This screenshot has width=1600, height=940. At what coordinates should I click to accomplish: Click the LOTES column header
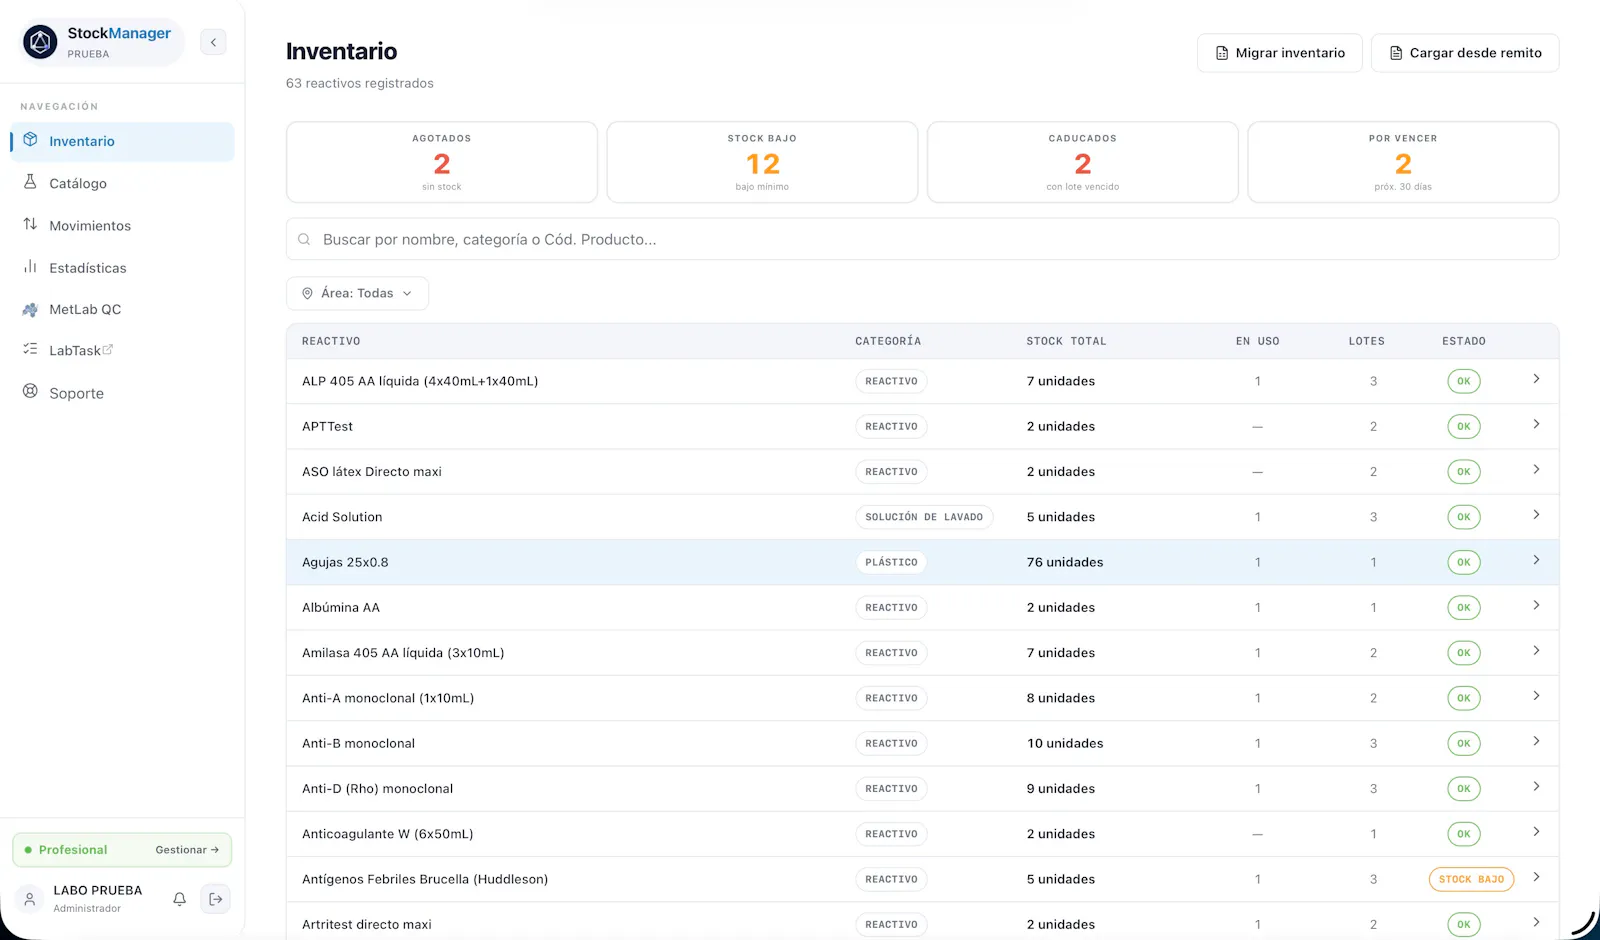tap(1367, 341)
